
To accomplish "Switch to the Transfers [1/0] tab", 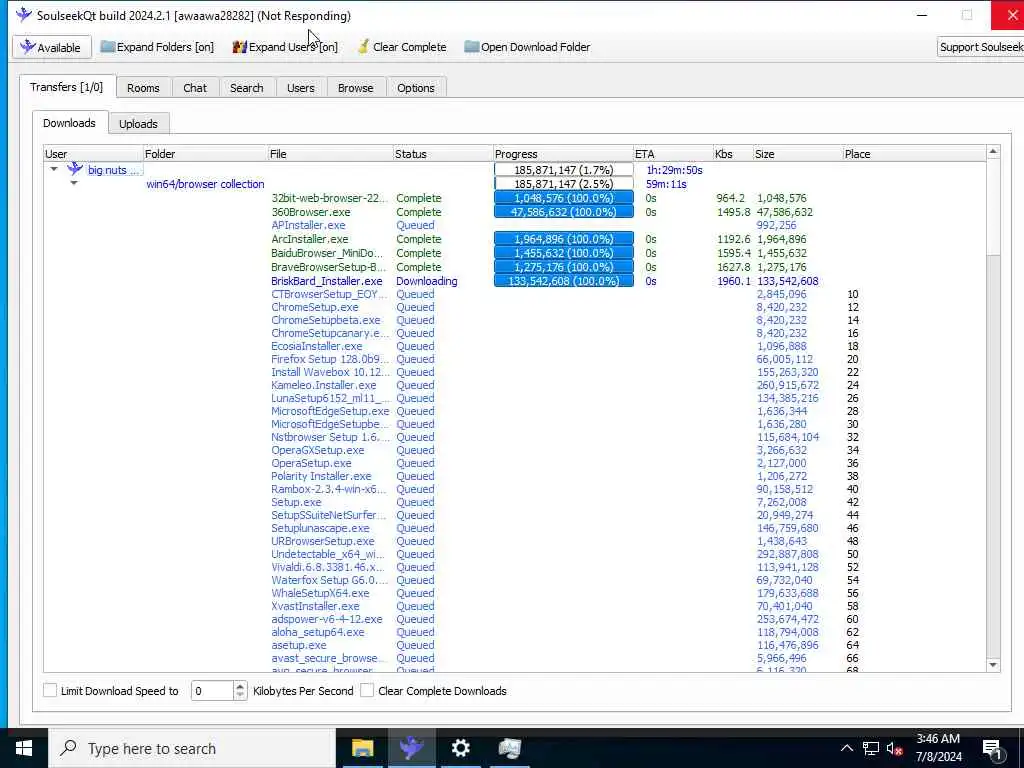I will (x=67, y=87).
